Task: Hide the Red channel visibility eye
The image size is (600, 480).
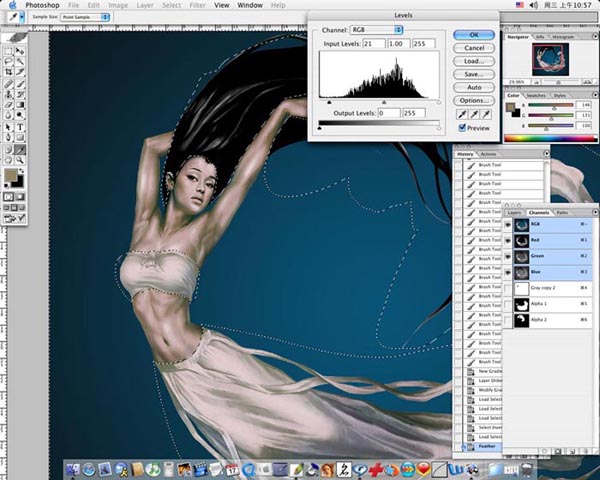Action: click(x=509, y=241)
